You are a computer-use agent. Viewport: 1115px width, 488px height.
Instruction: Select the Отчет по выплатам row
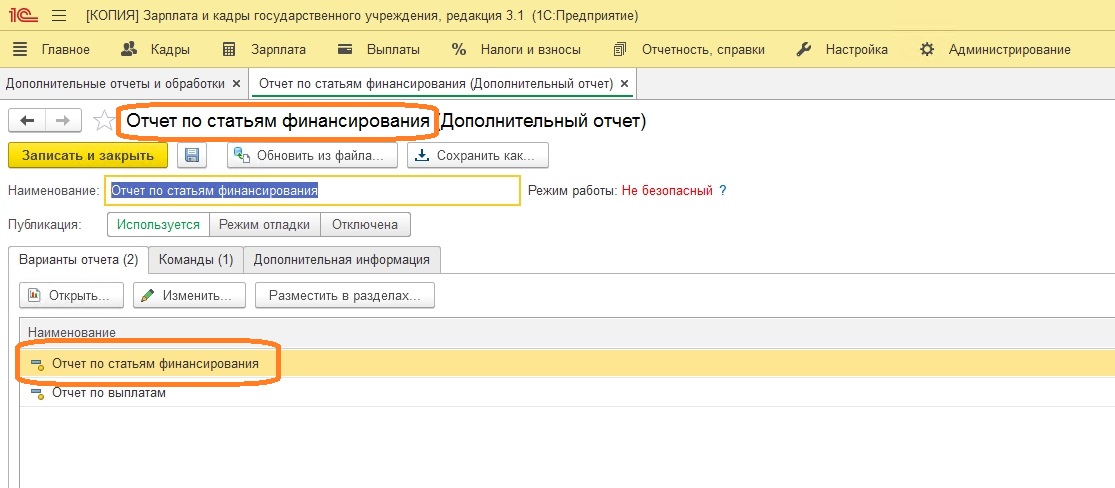coord(567,393)
